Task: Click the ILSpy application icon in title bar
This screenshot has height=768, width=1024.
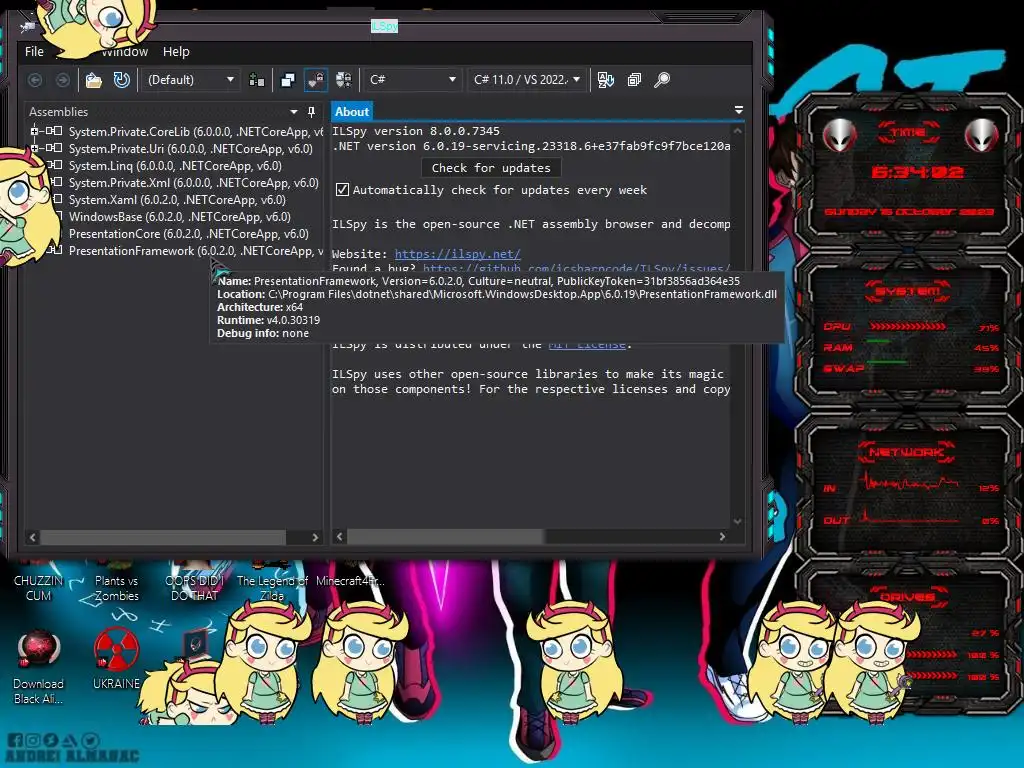Action: click(x=27, y=26)
